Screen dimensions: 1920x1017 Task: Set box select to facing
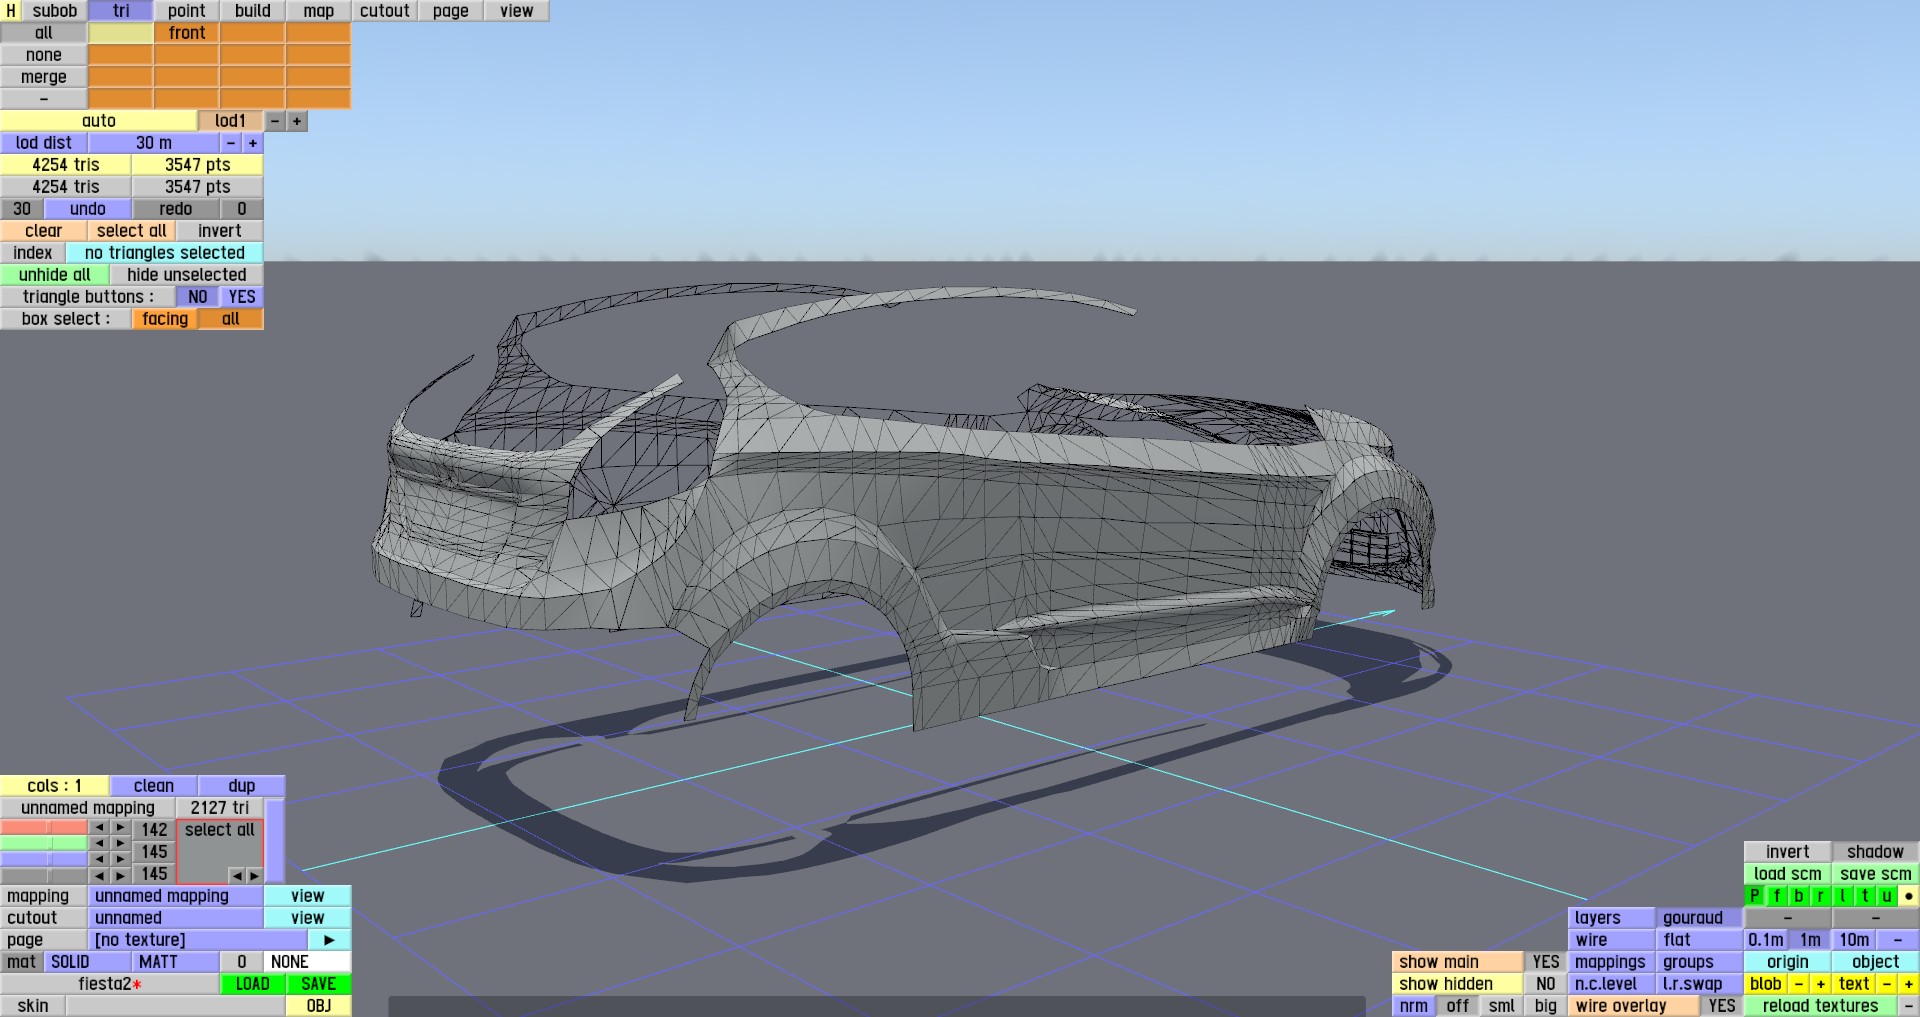165,319
